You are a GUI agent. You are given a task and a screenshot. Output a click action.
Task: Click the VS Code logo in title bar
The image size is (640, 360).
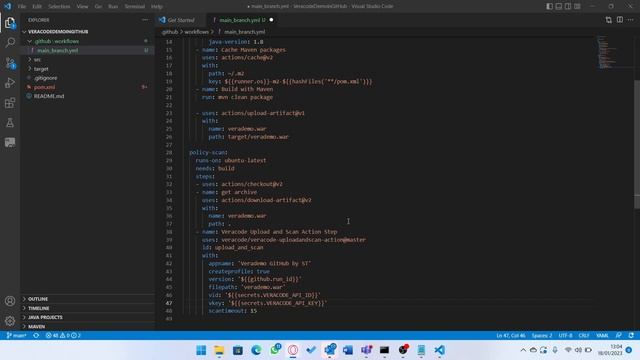pyautogui.click(x=8, y=6)
